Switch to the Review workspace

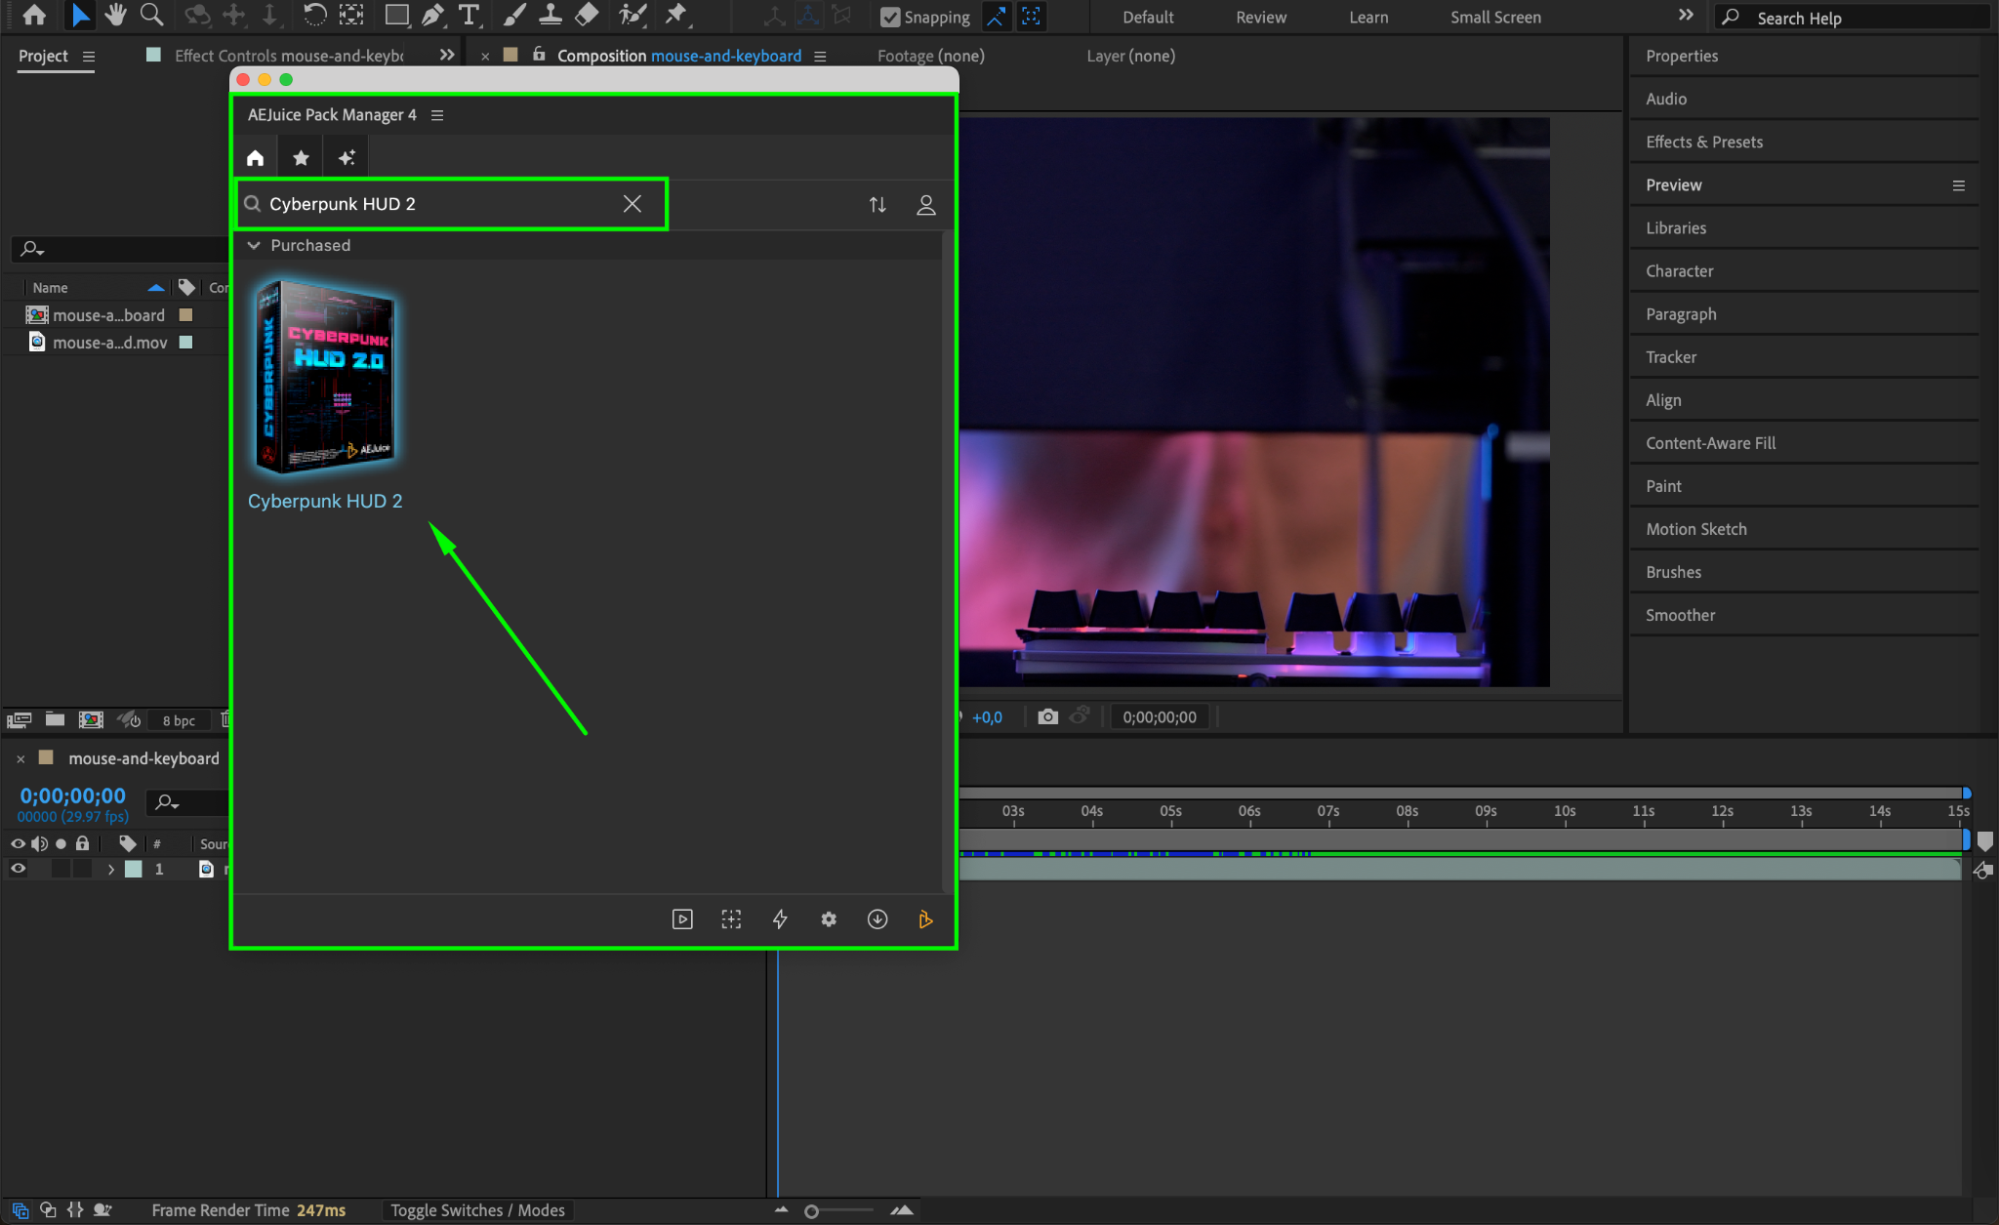1260,17
